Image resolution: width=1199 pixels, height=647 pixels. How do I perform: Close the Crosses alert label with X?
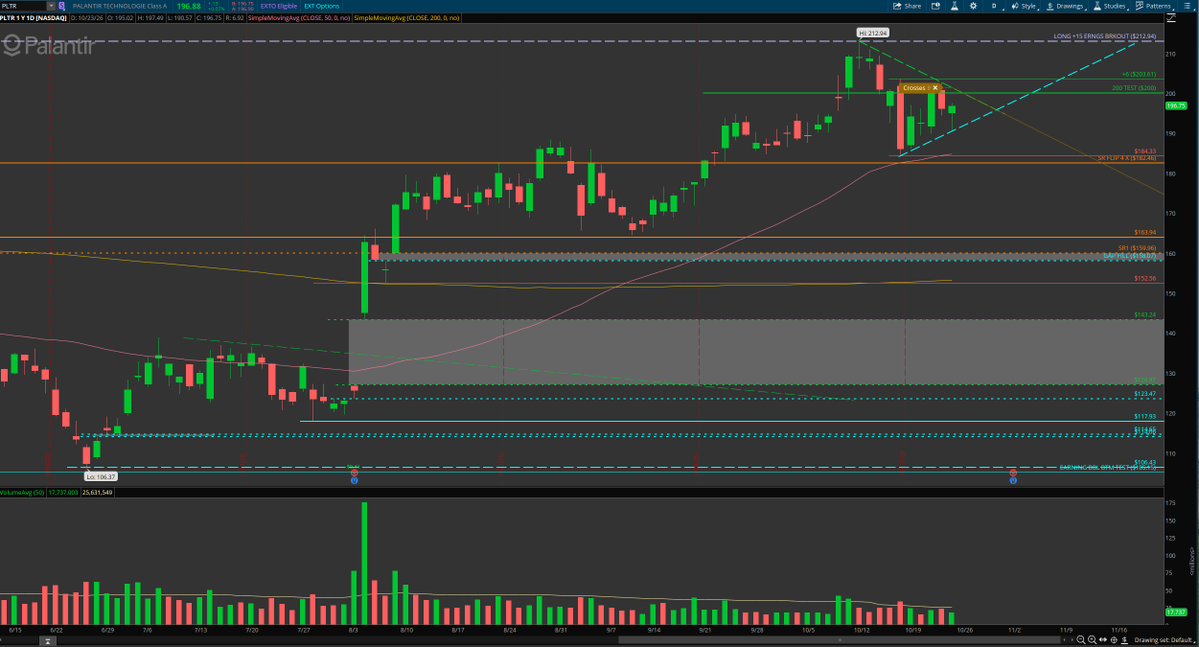934,88
